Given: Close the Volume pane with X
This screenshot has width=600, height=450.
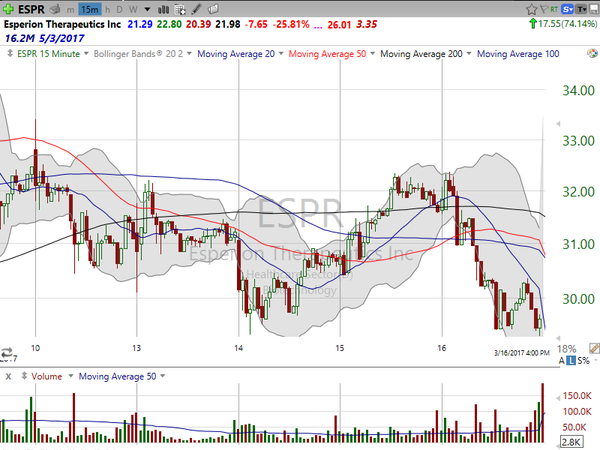Looking at the screenshot, I should pos(8,377).
